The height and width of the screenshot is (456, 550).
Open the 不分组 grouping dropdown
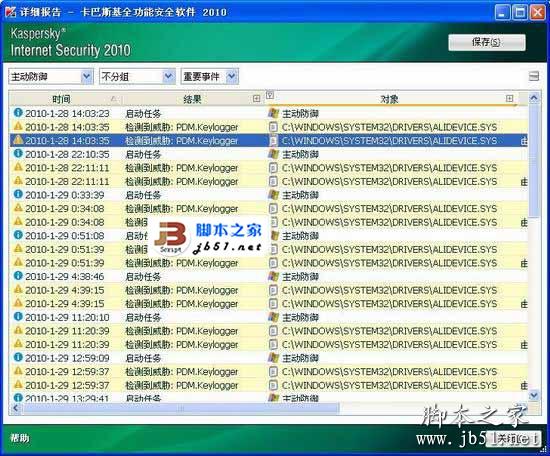[x=137, y=76]
